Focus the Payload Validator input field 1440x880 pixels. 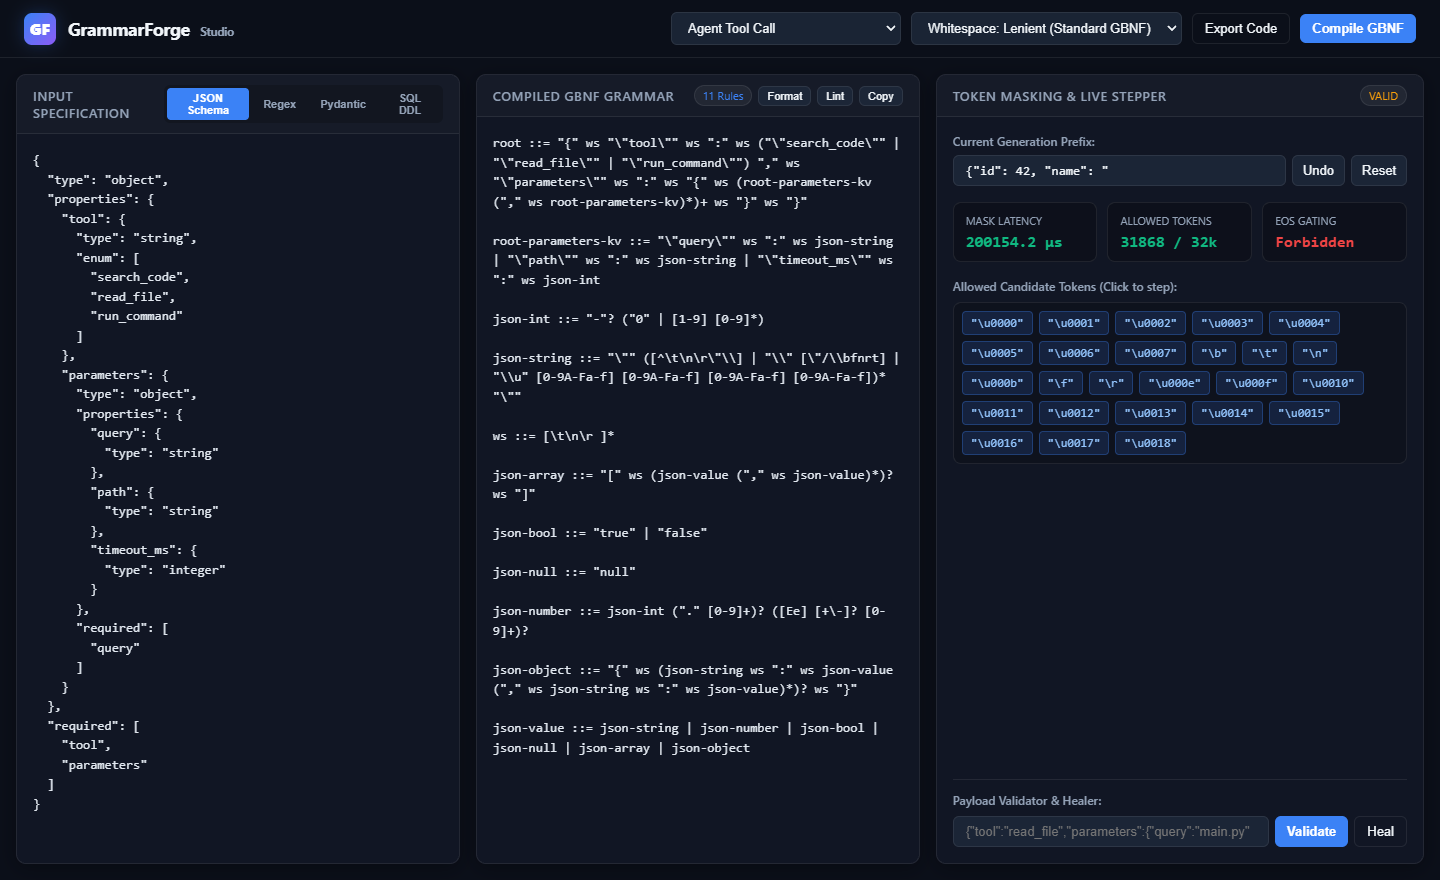point(1111,831)
